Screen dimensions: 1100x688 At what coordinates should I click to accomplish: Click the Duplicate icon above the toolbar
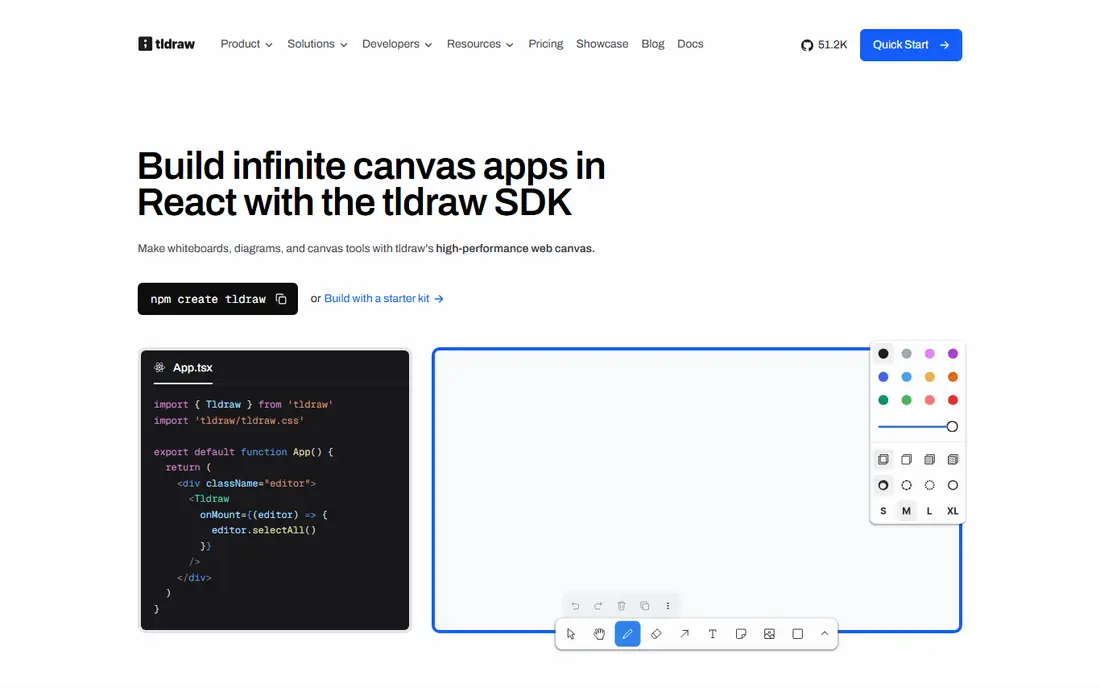tap(645, 606)
